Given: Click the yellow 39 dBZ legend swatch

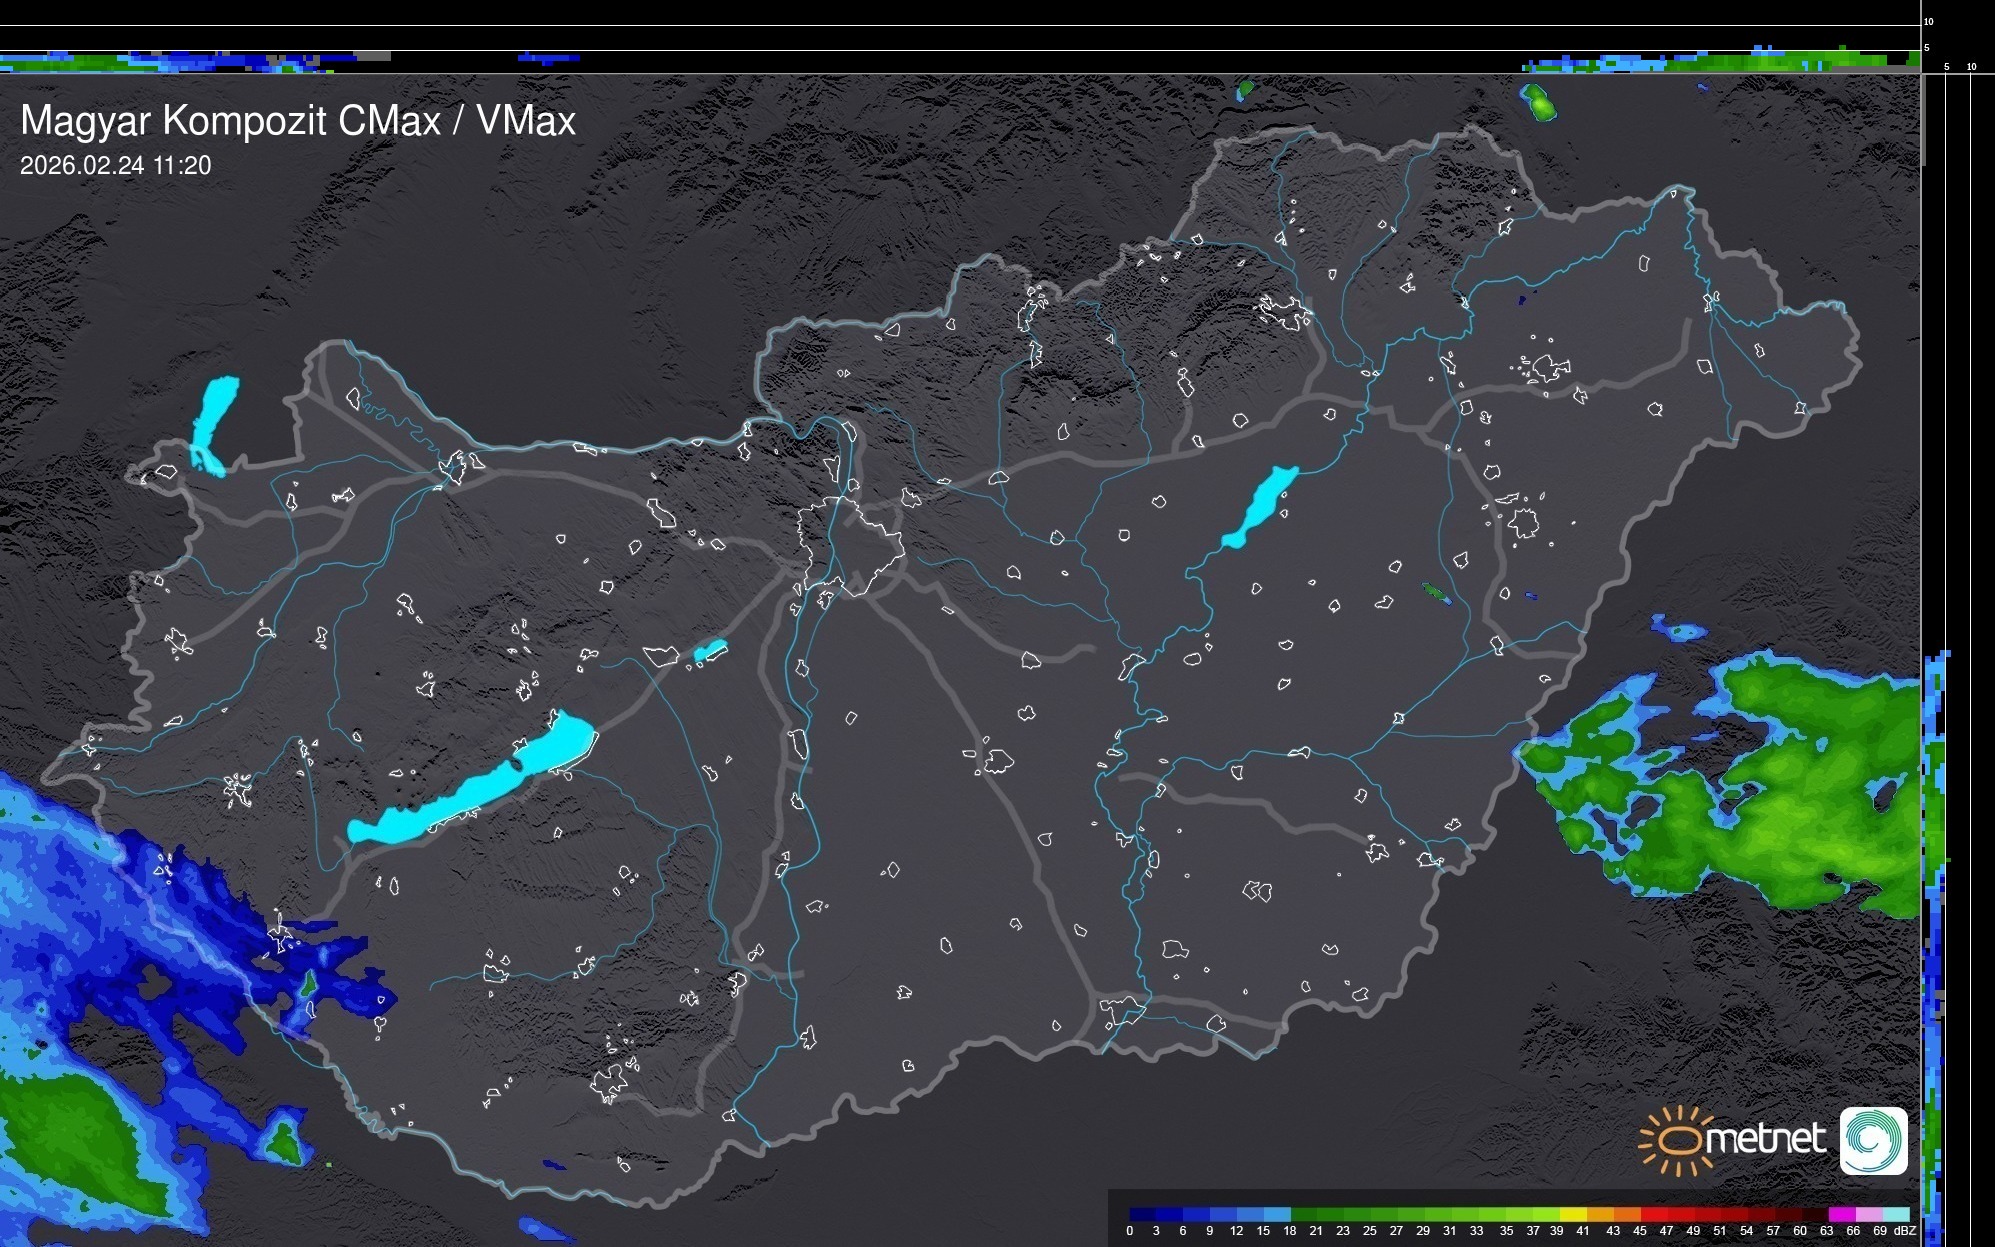Looking at the screenshot, I should 1572,1214.
